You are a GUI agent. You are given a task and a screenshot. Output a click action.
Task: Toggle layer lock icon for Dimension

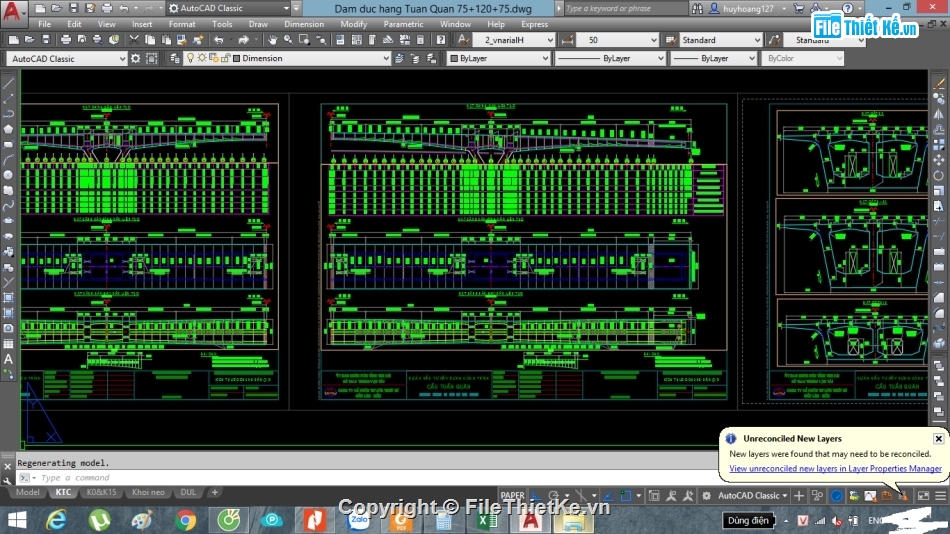(x=225, y=58)
